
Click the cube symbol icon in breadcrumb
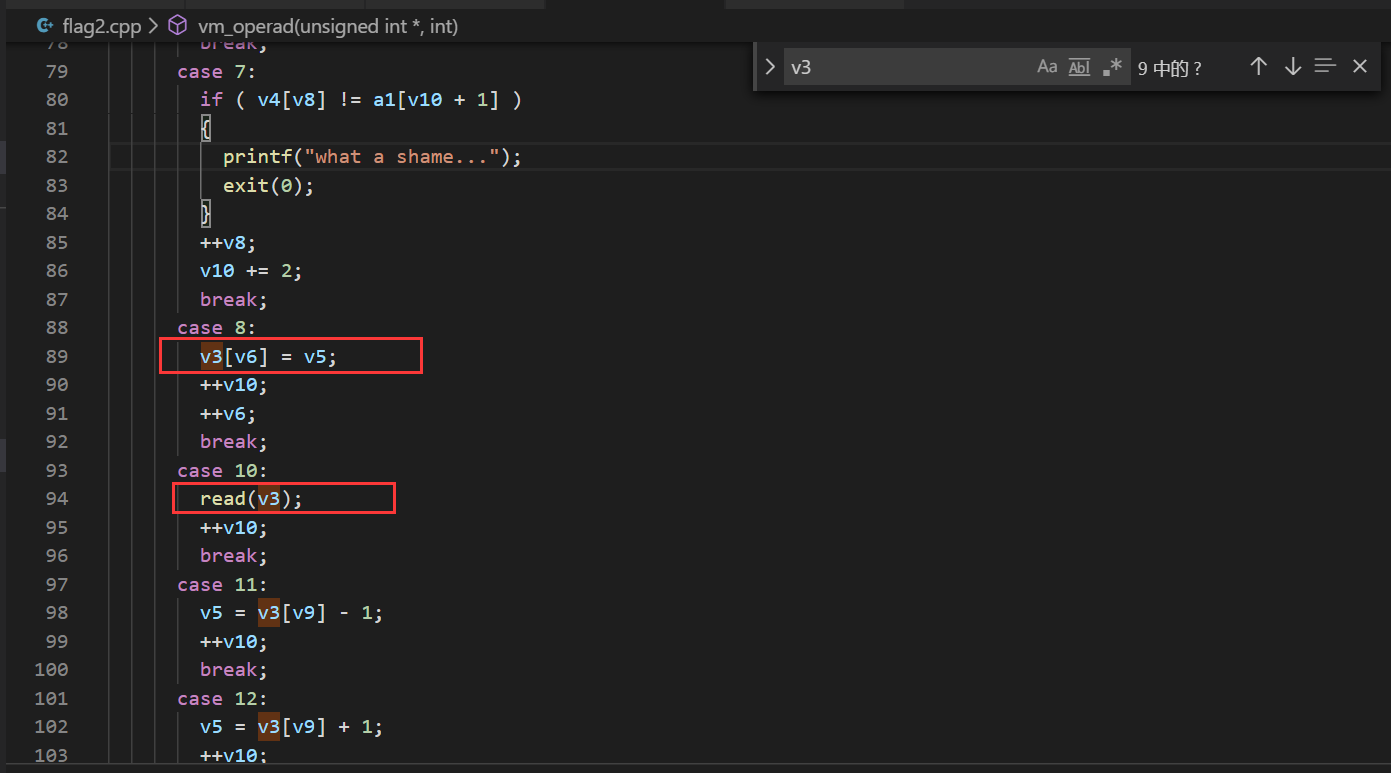[x=176, y=26]
